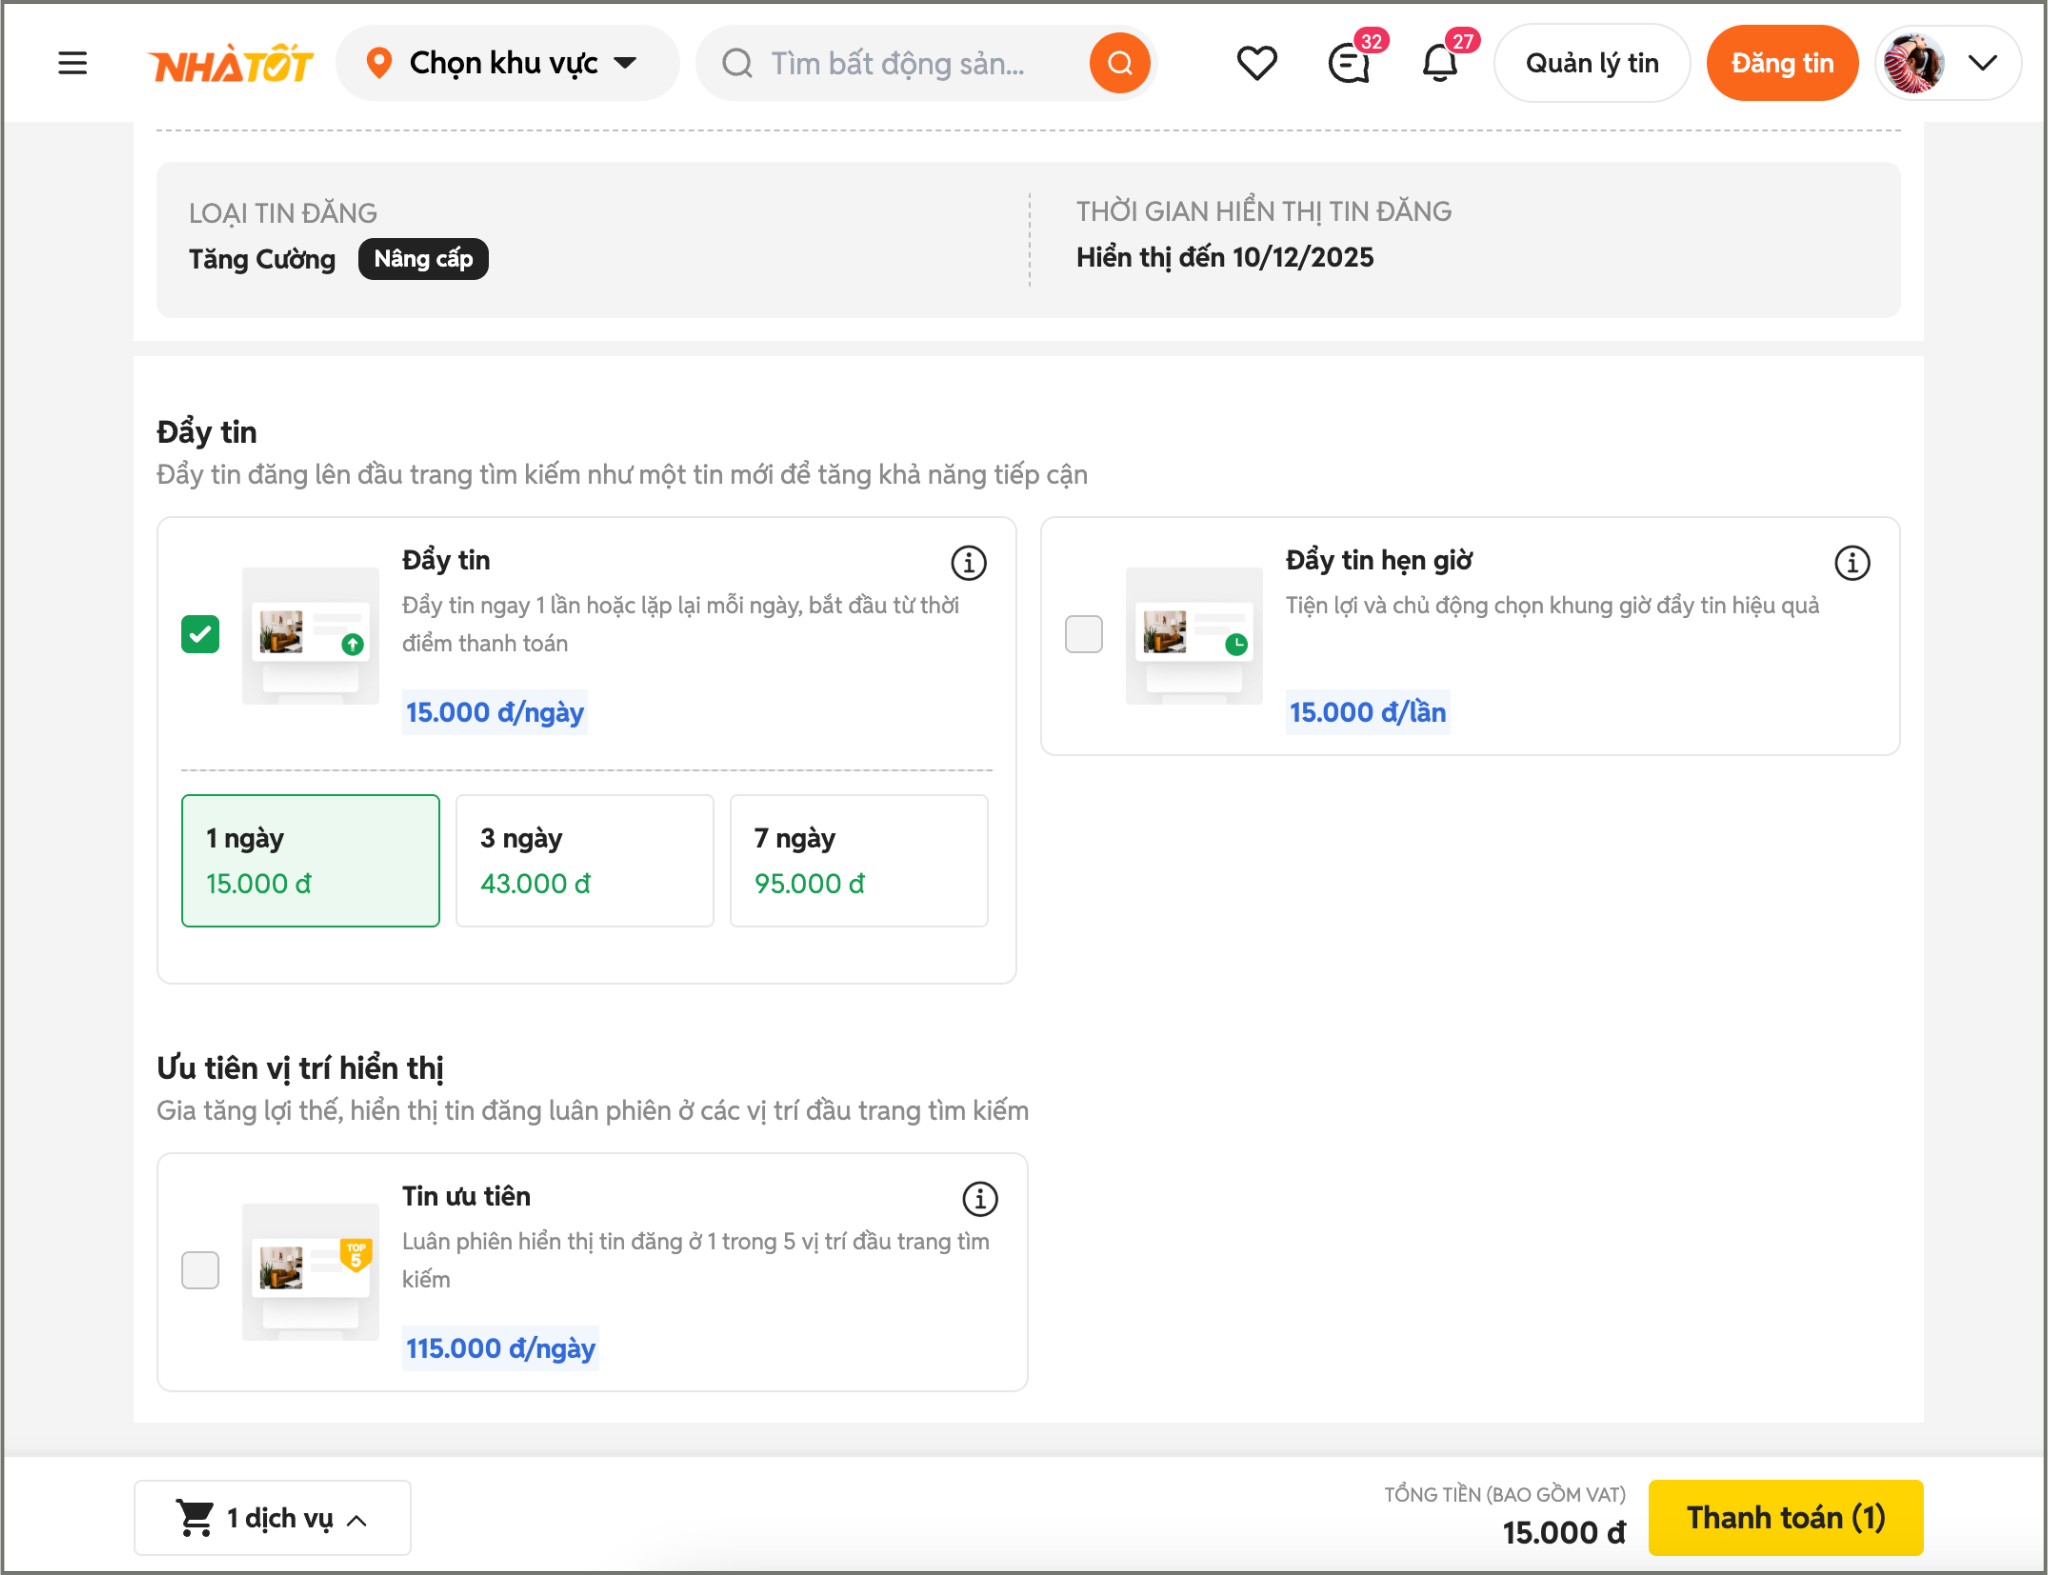The image size is (2048, 1575).
Task: Open Chọn khu vực dropdown
Action: coord(506,64)
